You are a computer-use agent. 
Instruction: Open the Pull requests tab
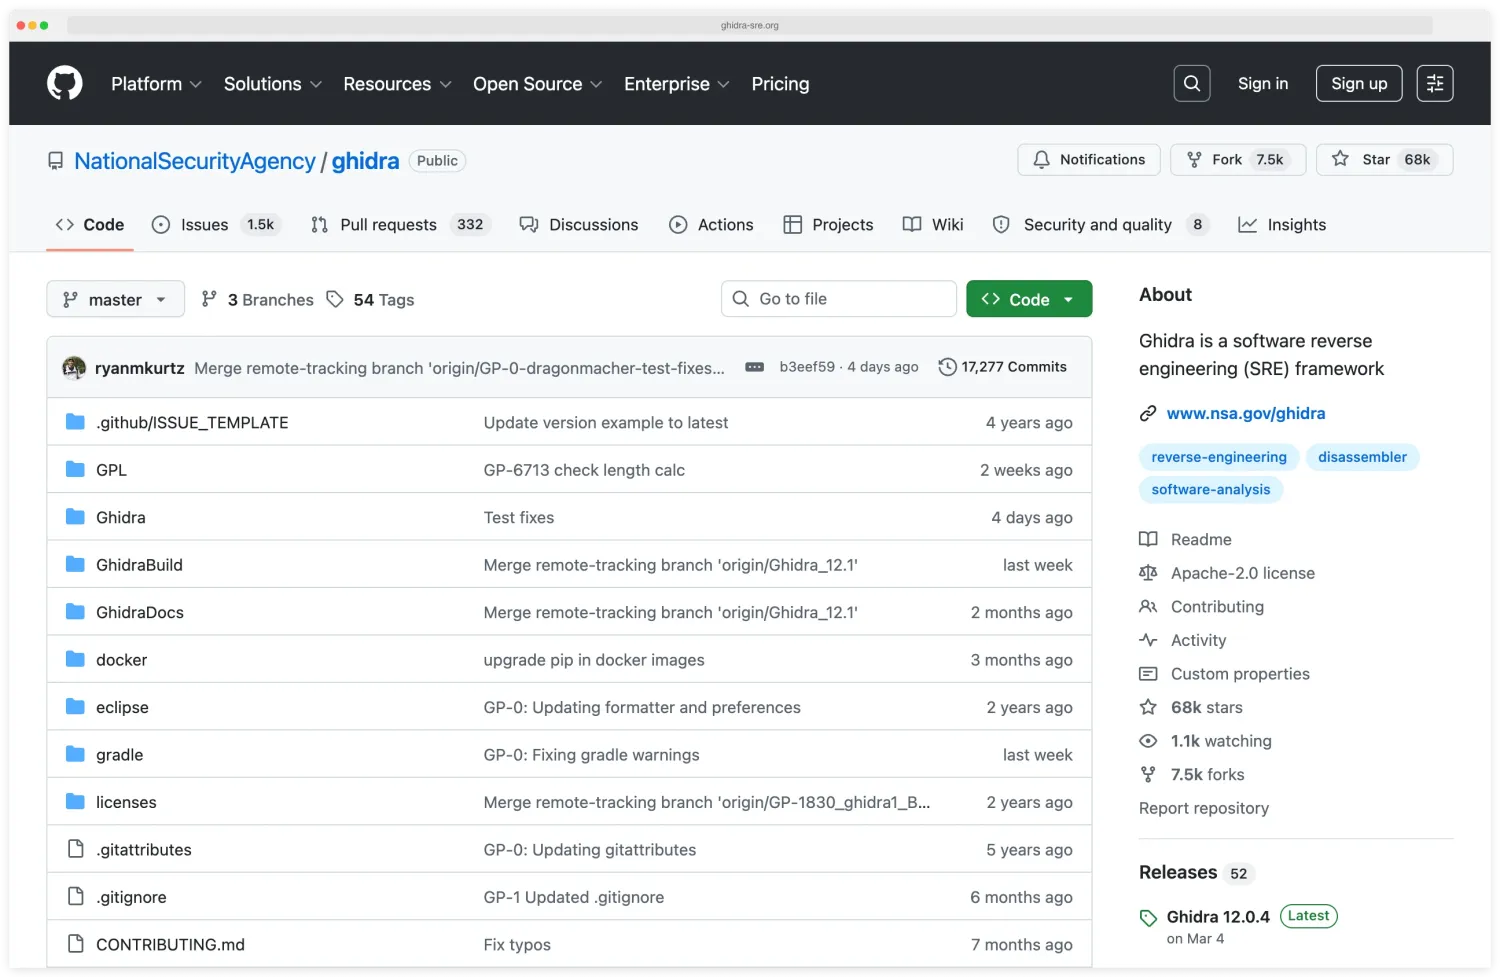coord(401,225)
